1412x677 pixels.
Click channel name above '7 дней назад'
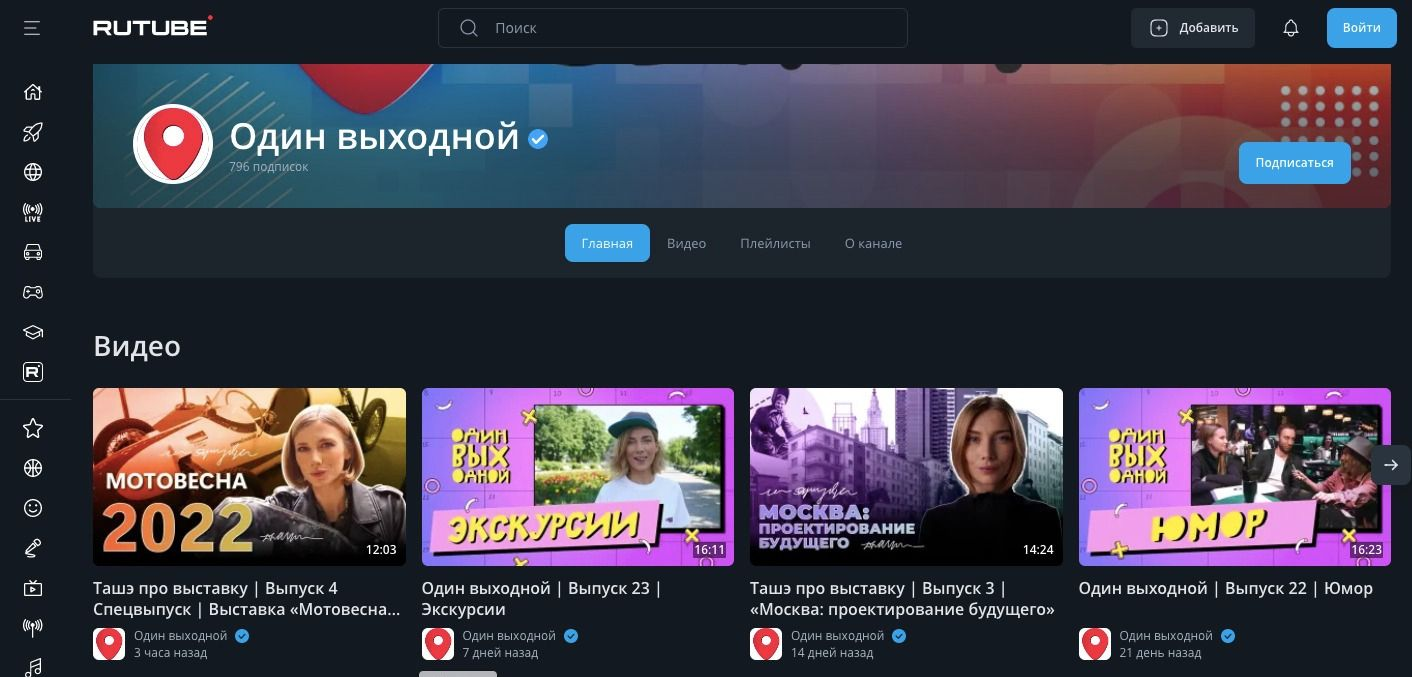coord(509,636)
